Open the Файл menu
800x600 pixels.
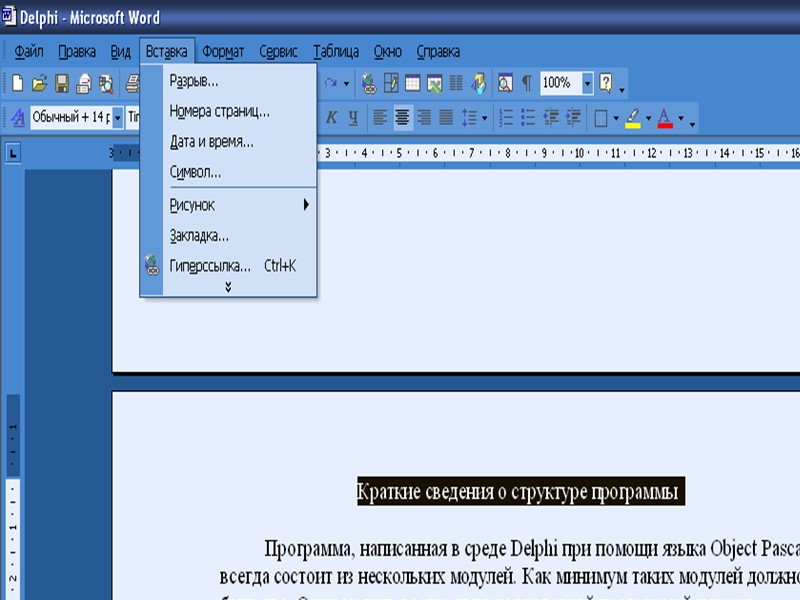tap(29, 52)
